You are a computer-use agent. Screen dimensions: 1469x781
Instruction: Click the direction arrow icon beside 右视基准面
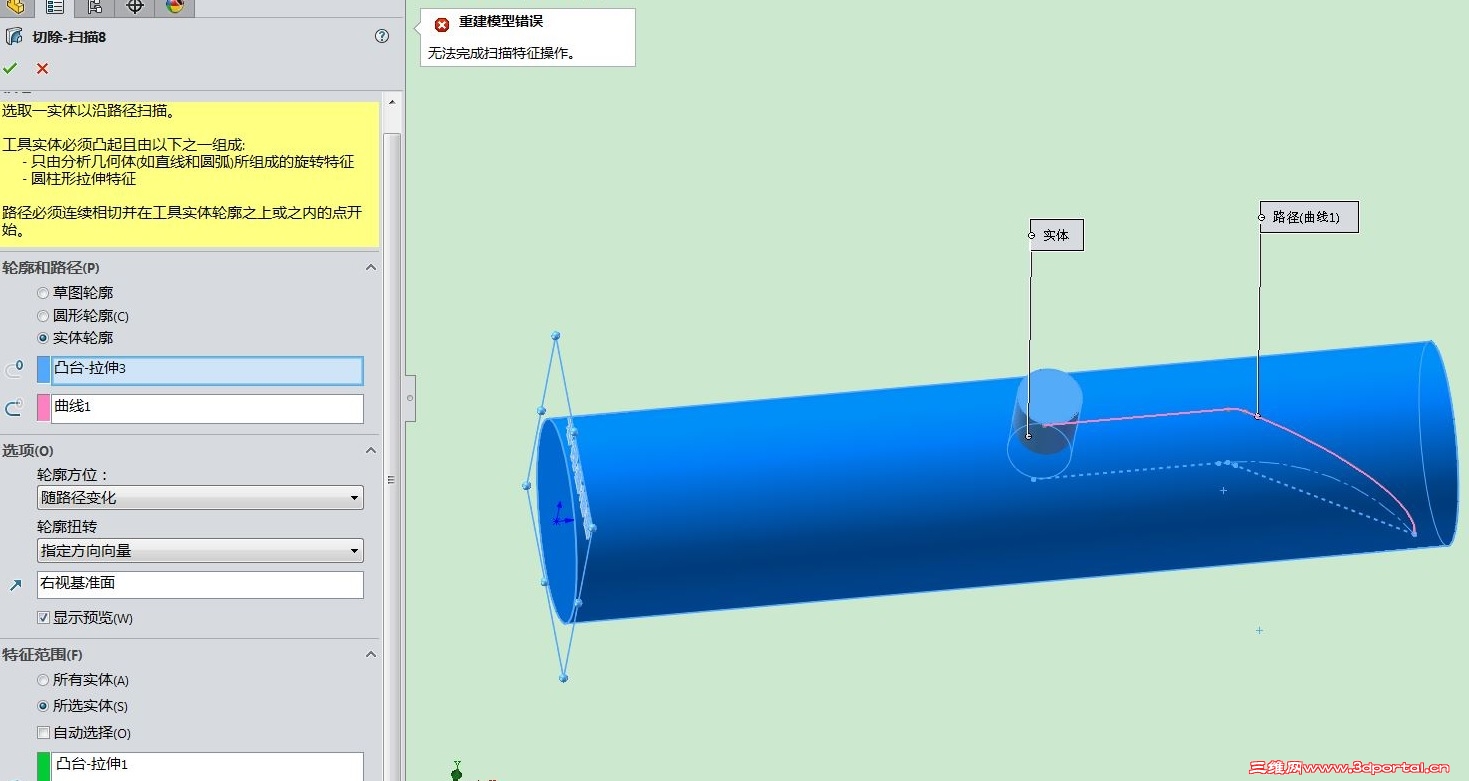tap(15, 585)
